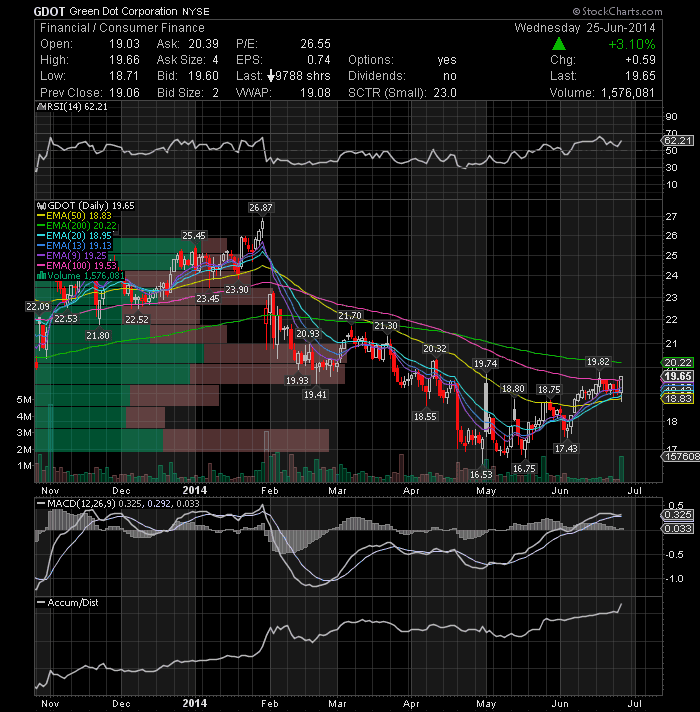Click the 23.45 price label
700x712 pixels.
click(x=208, y=299)
